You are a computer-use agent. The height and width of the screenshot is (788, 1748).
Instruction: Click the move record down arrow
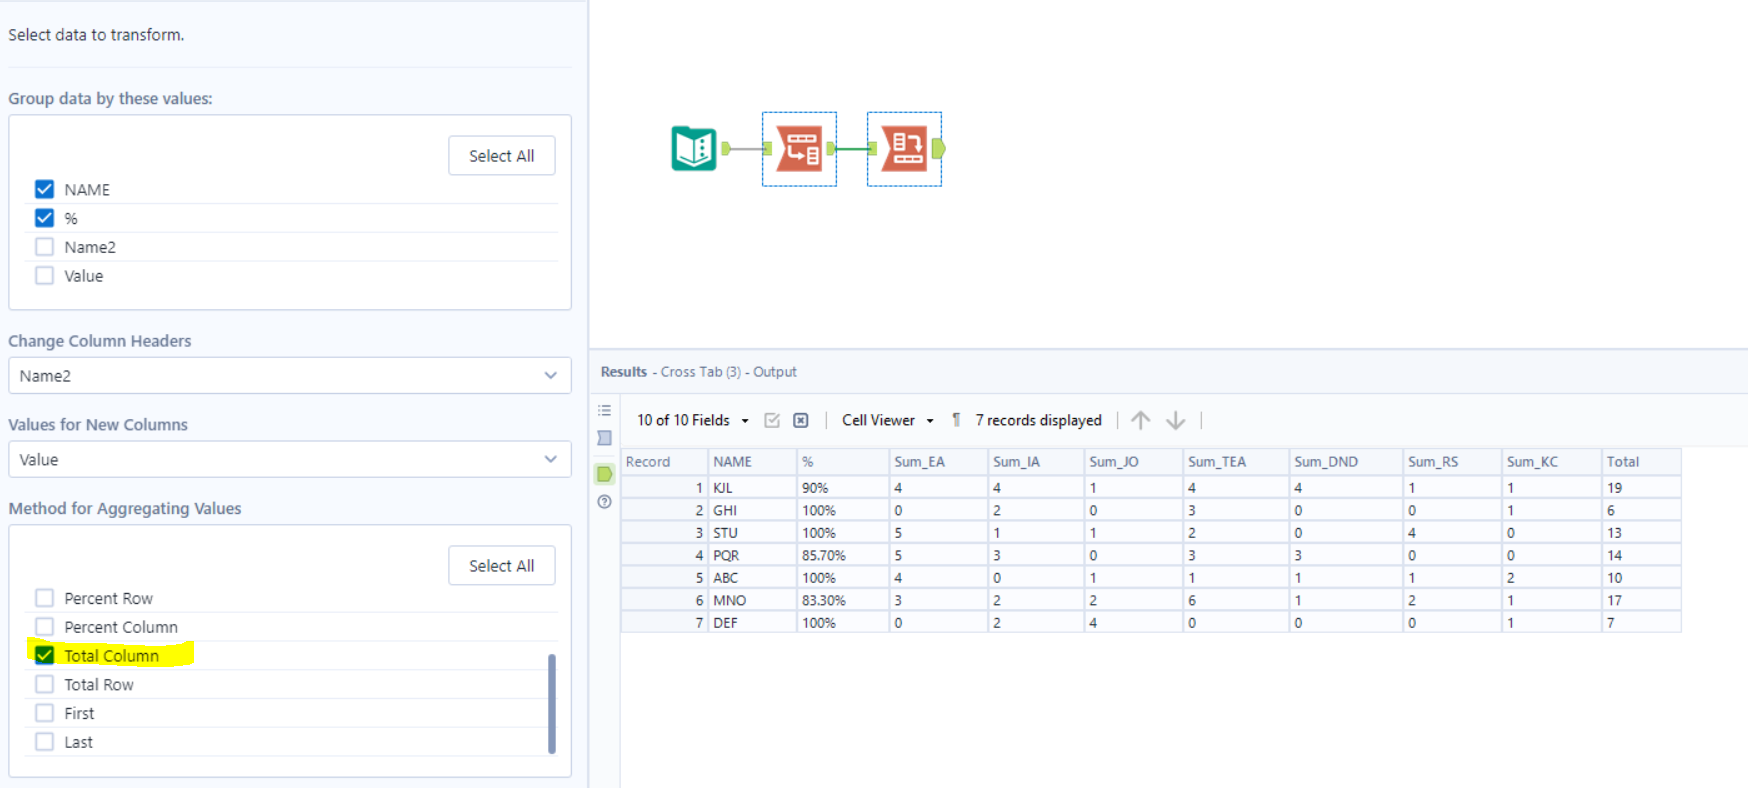1176,420
